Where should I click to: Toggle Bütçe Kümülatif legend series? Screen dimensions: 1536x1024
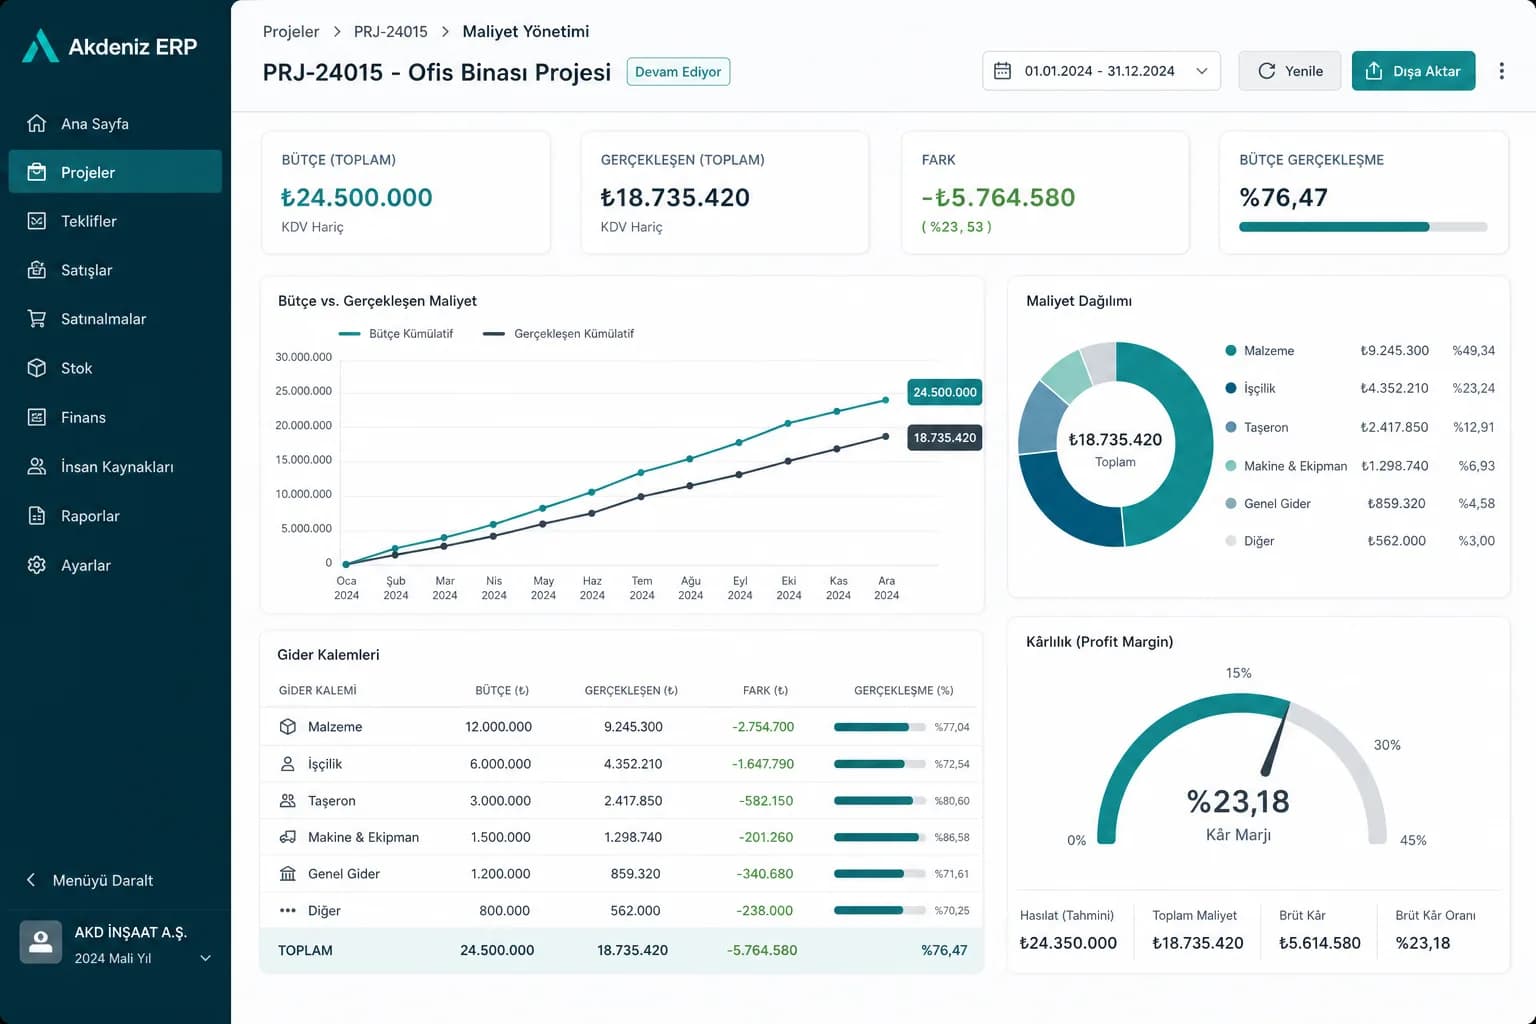click(396, 334)
